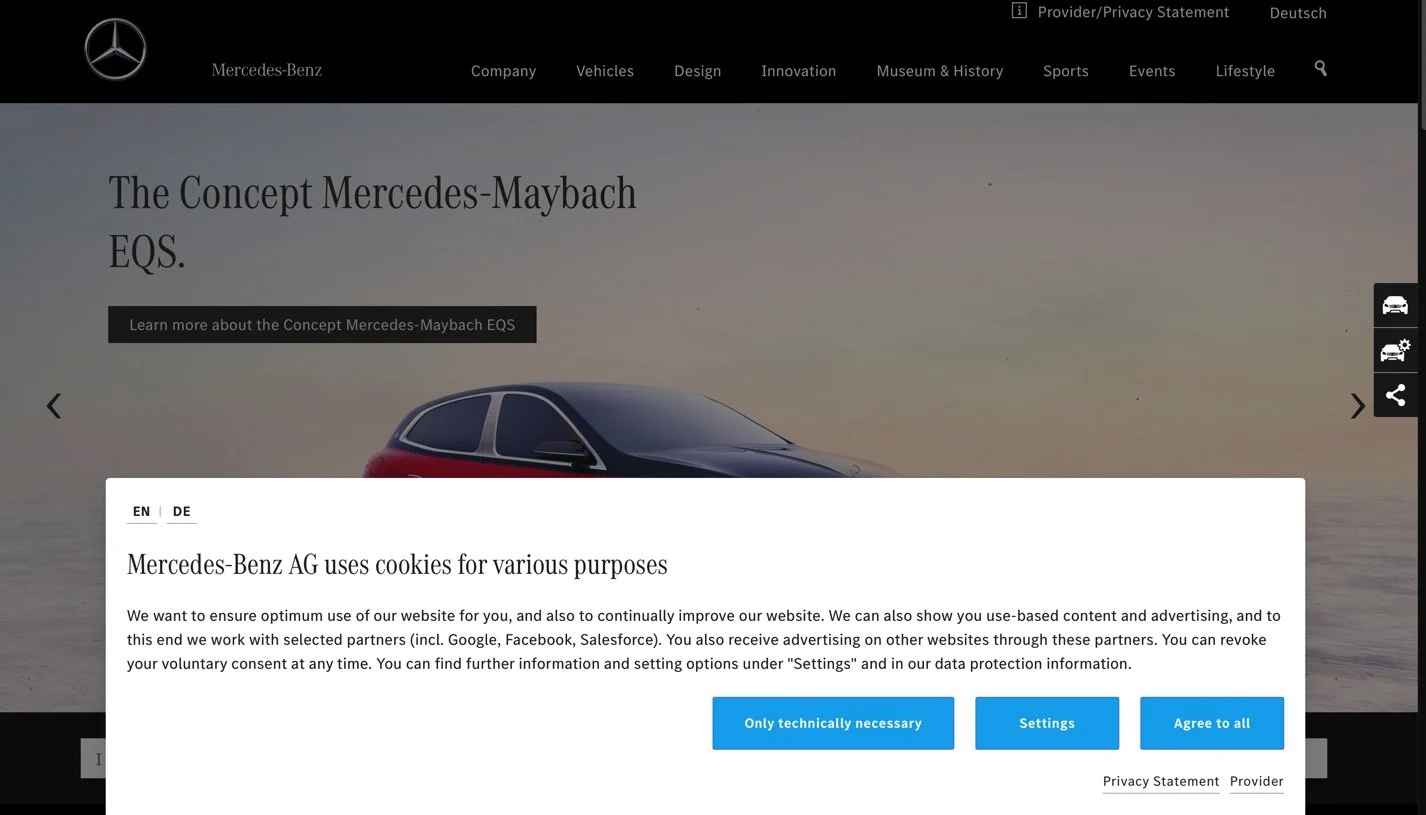Open the car configurator gear icon
The width and height of the screenshot is (1426, 815).
click(x=1395, y=350)
